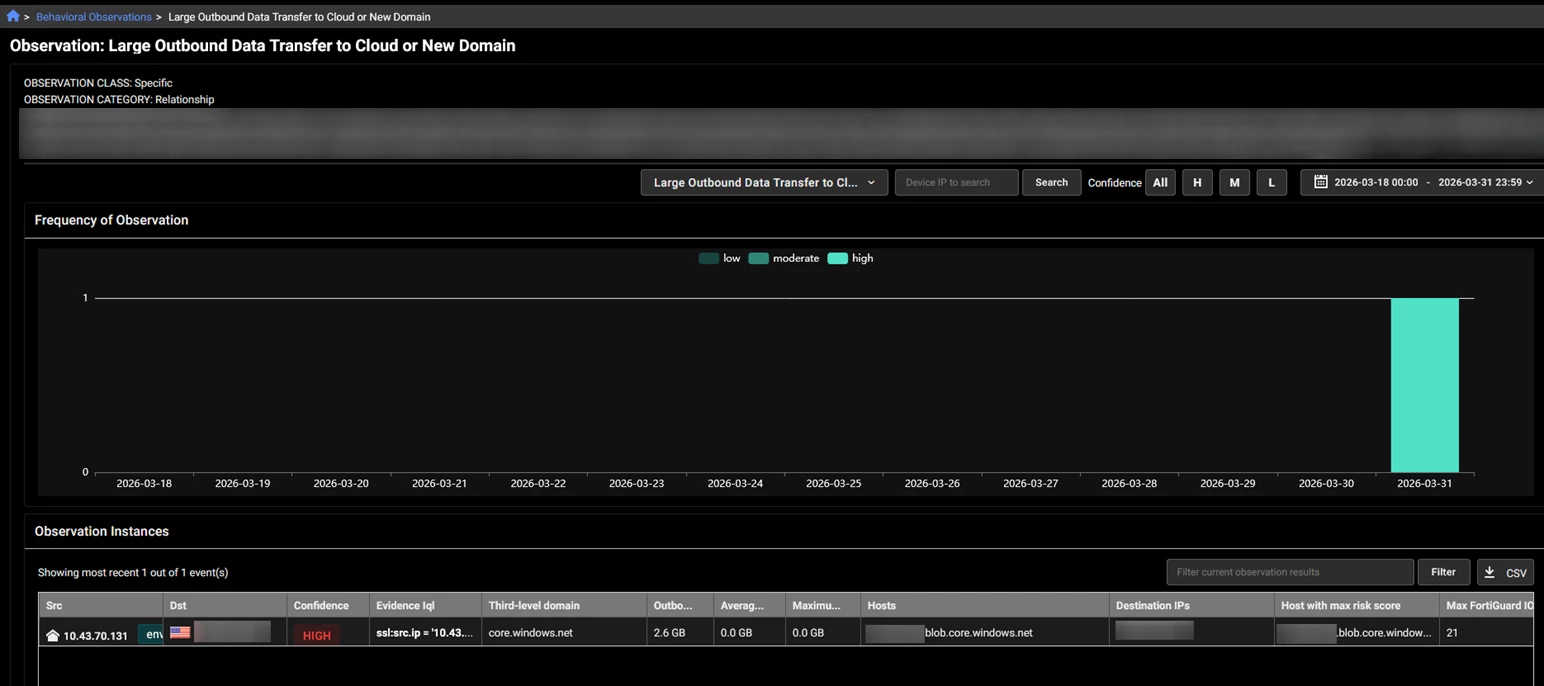Open the date range picker
1544x686 pixels.
click(1422, 183)
